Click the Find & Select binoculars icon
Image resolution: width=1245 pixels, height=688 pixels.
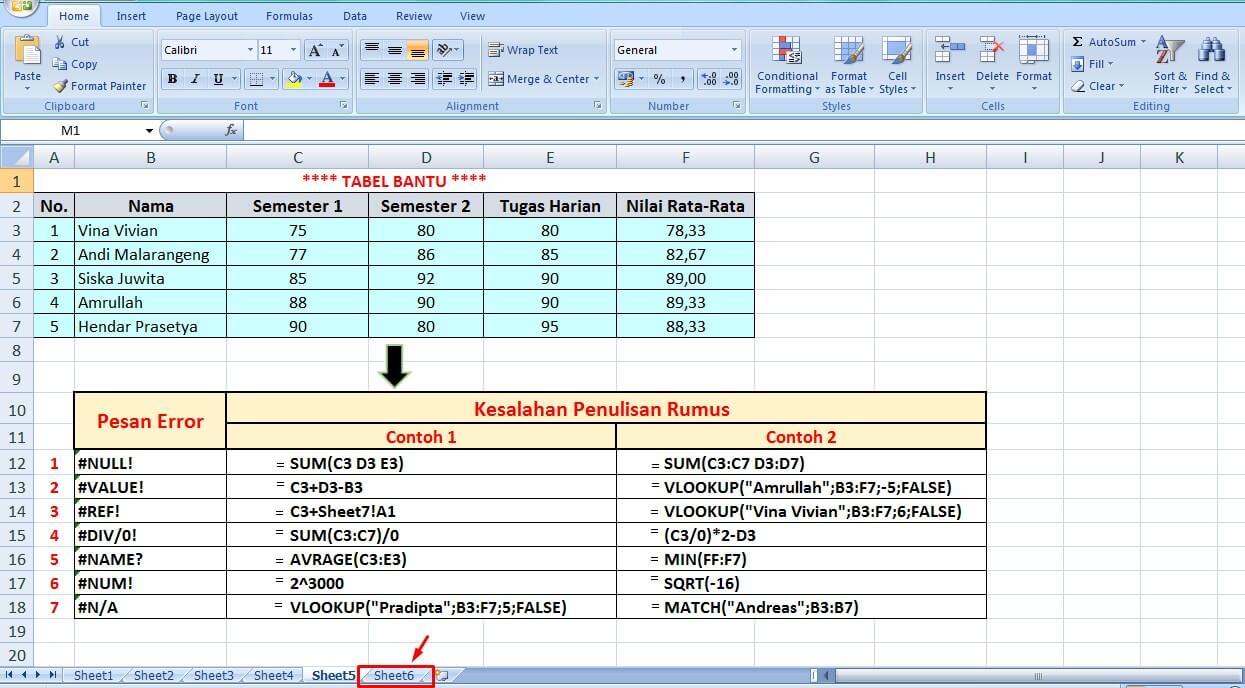(x=1211, y=52)
